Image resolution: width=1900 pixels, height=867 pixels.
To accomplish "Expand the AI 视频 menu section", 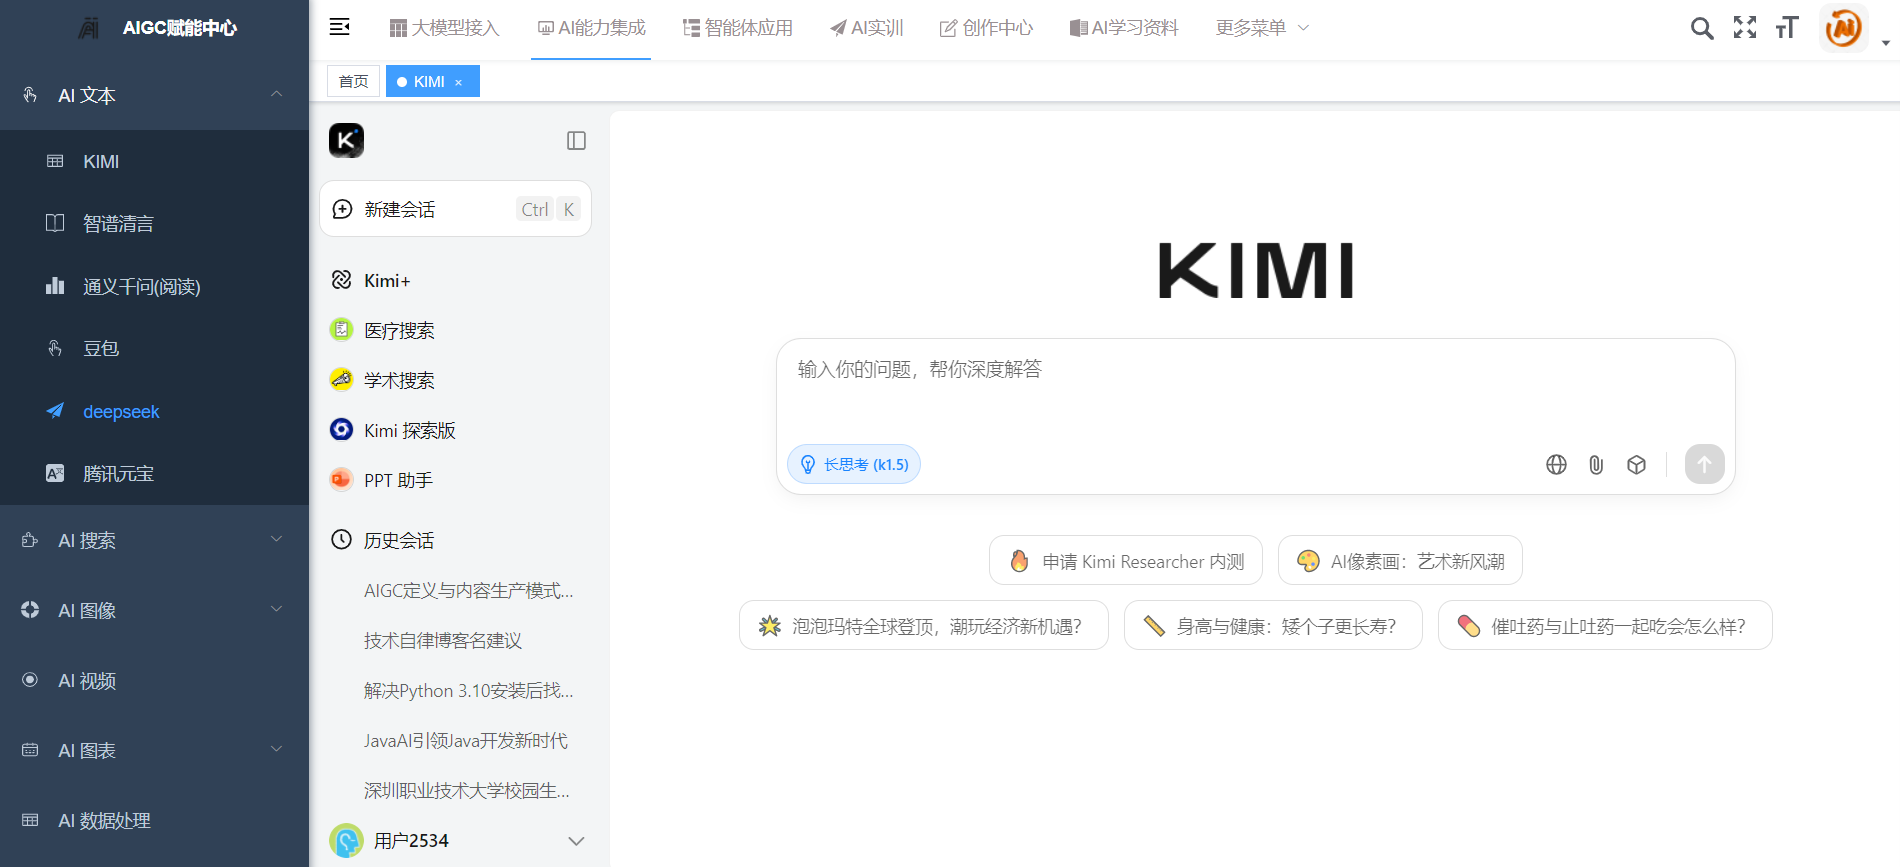I will [x=154, y=680].
